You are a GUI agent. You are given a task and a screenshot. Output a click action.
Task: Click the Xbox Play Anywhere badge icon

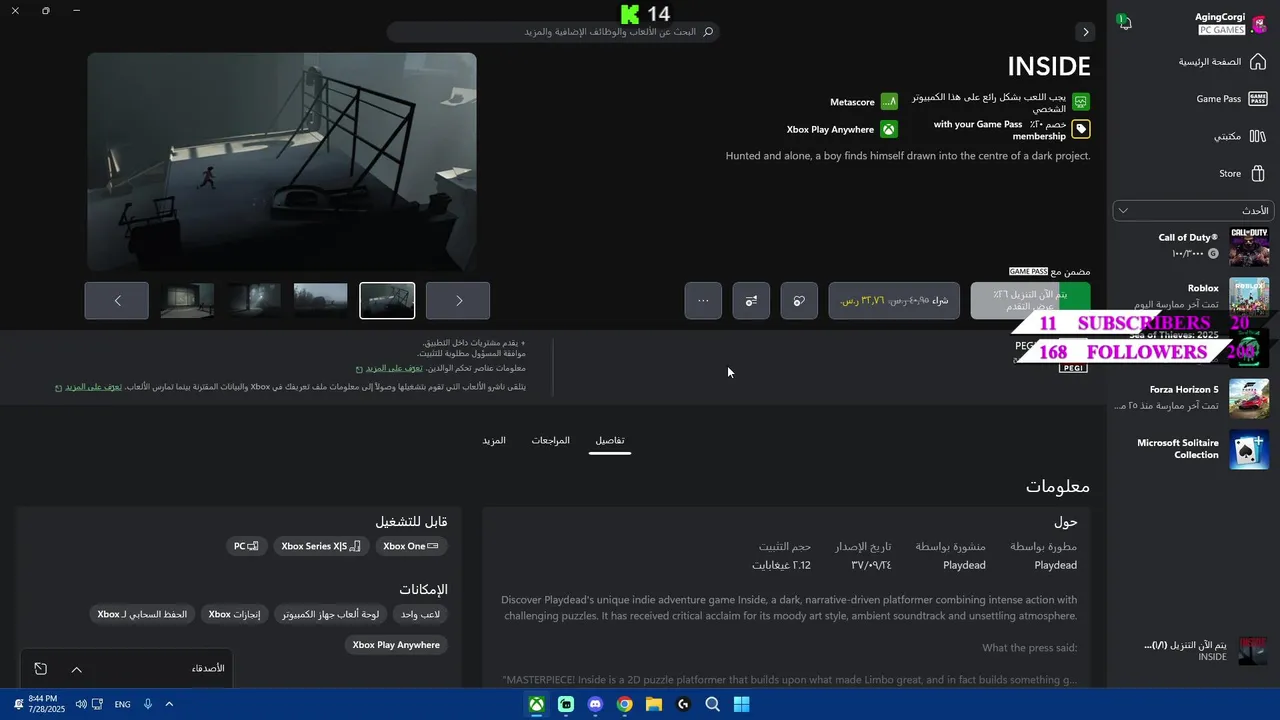click(x=889, y=129)
